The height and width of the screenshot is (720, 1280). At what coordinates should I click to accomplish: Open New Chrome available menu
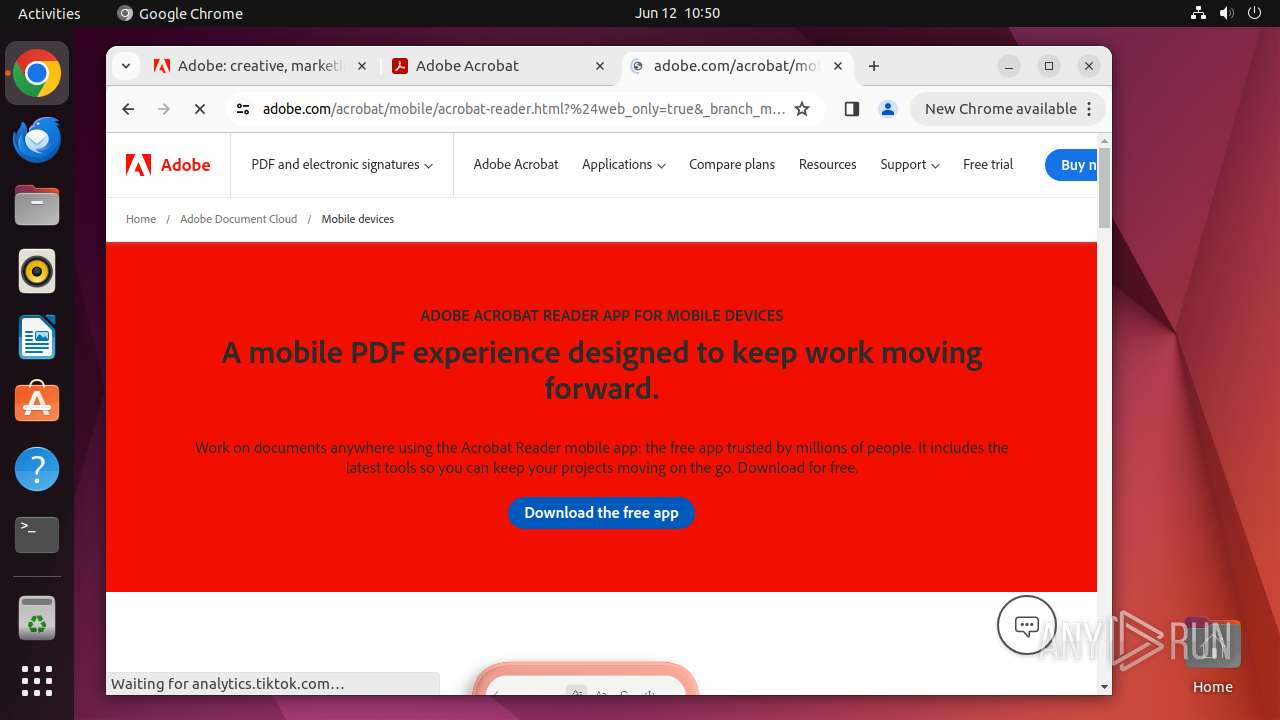pyautogui.click(x=1007, y=109)
